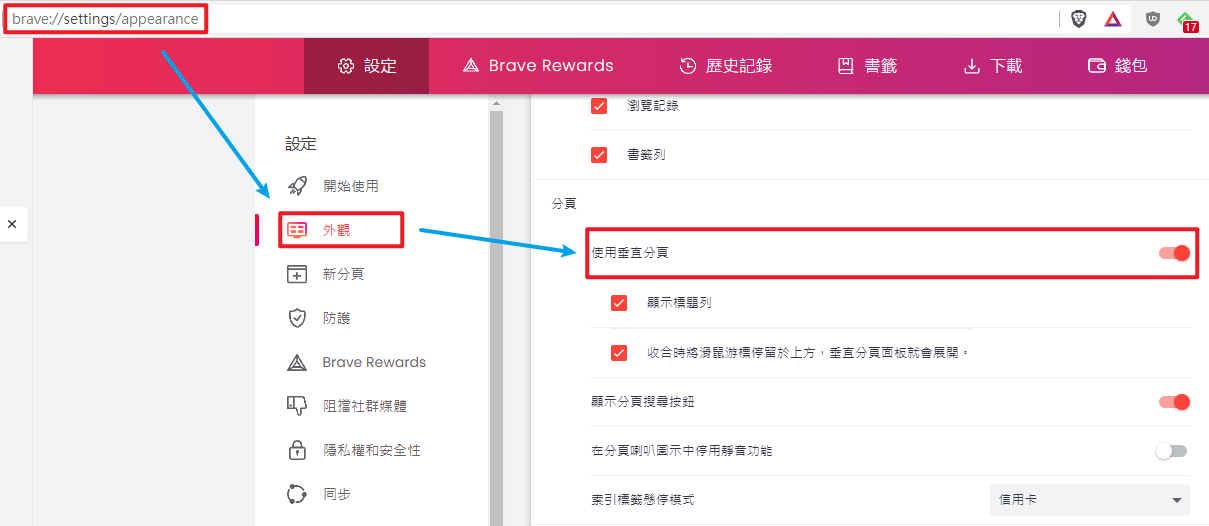
Task: Click the 分頁 section heading
Action: pos(564,203)
